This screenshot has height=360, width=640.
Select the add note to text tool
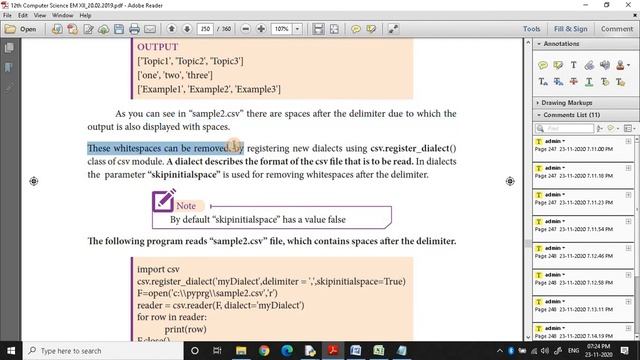(x=605, y=82)
